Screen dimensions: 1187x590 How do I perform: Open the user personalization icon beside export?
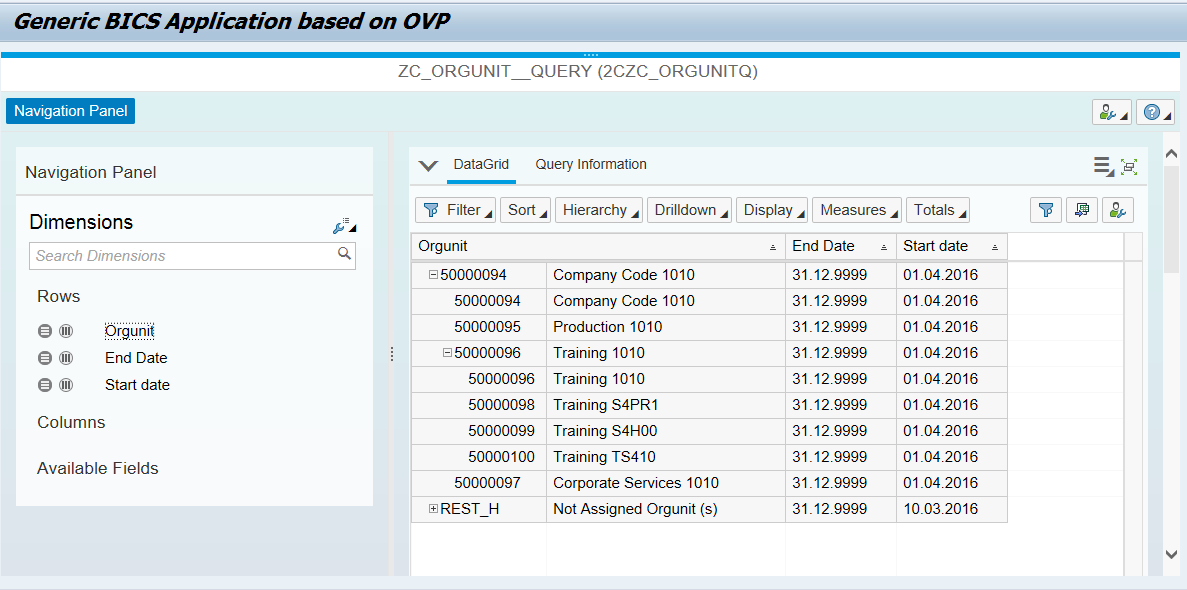coord(1117,210)
